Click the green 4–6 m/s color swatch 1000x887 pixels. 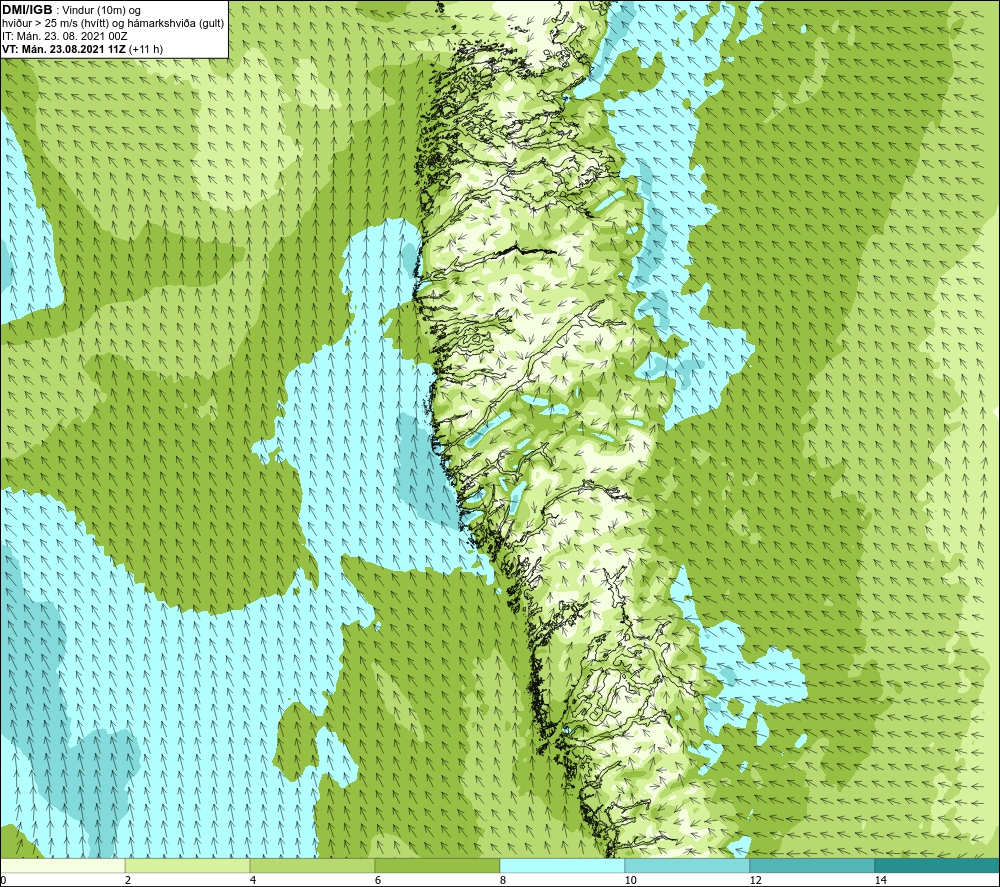click(312, 865)
